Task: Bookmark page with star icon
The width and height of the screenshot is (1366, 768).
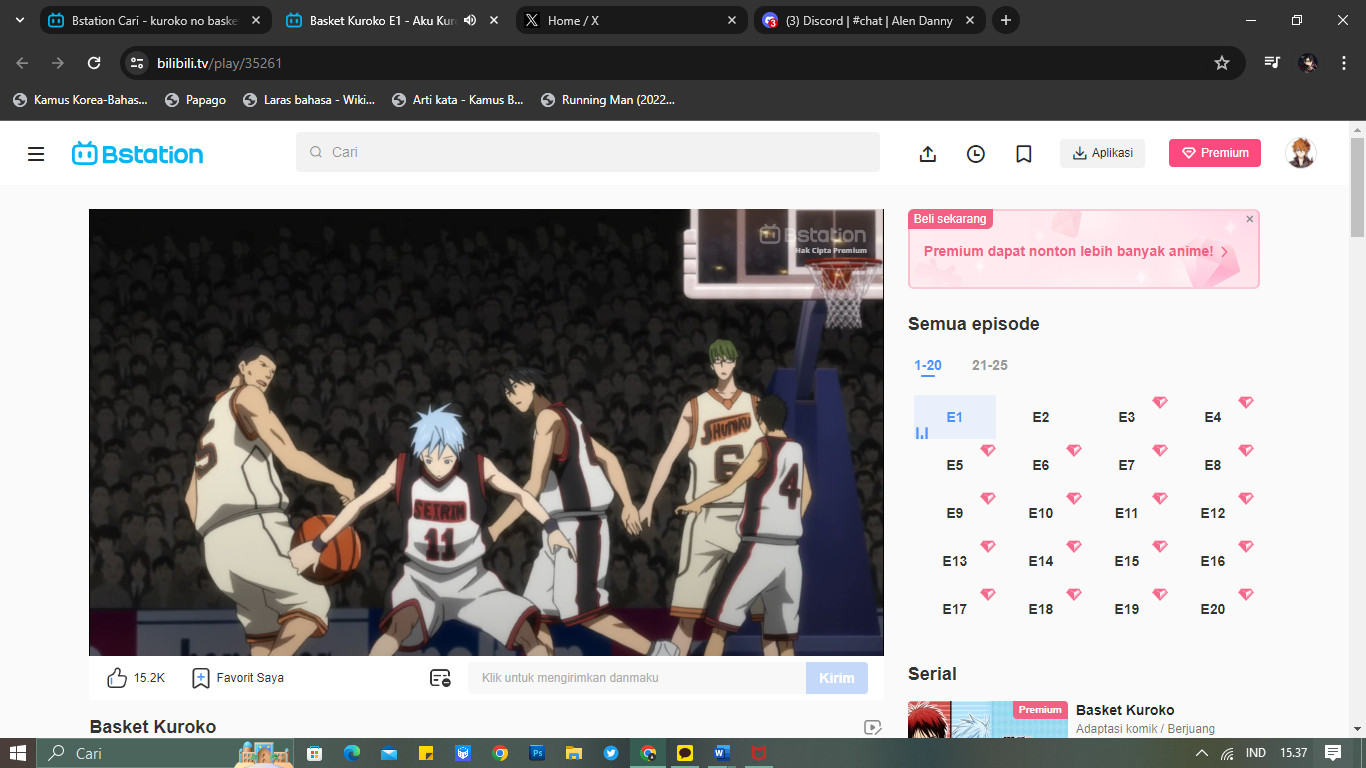Action: tap(1221, 63)
